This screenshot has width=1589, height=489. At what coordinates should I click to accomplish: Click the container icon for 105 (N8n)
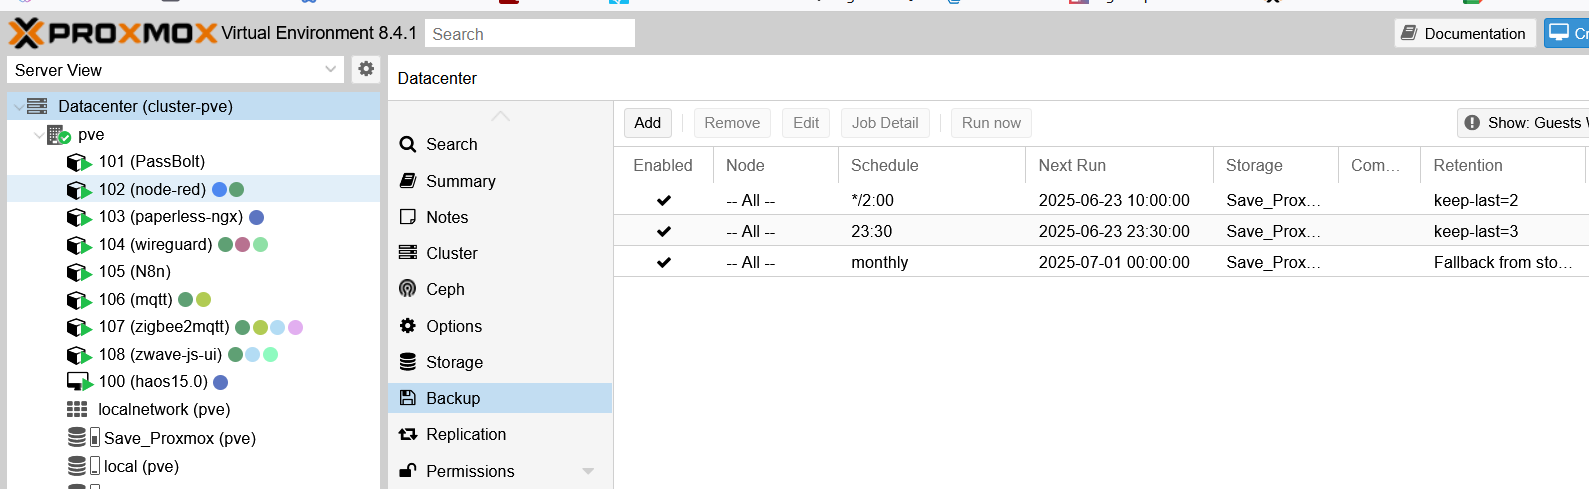point(79,272)
